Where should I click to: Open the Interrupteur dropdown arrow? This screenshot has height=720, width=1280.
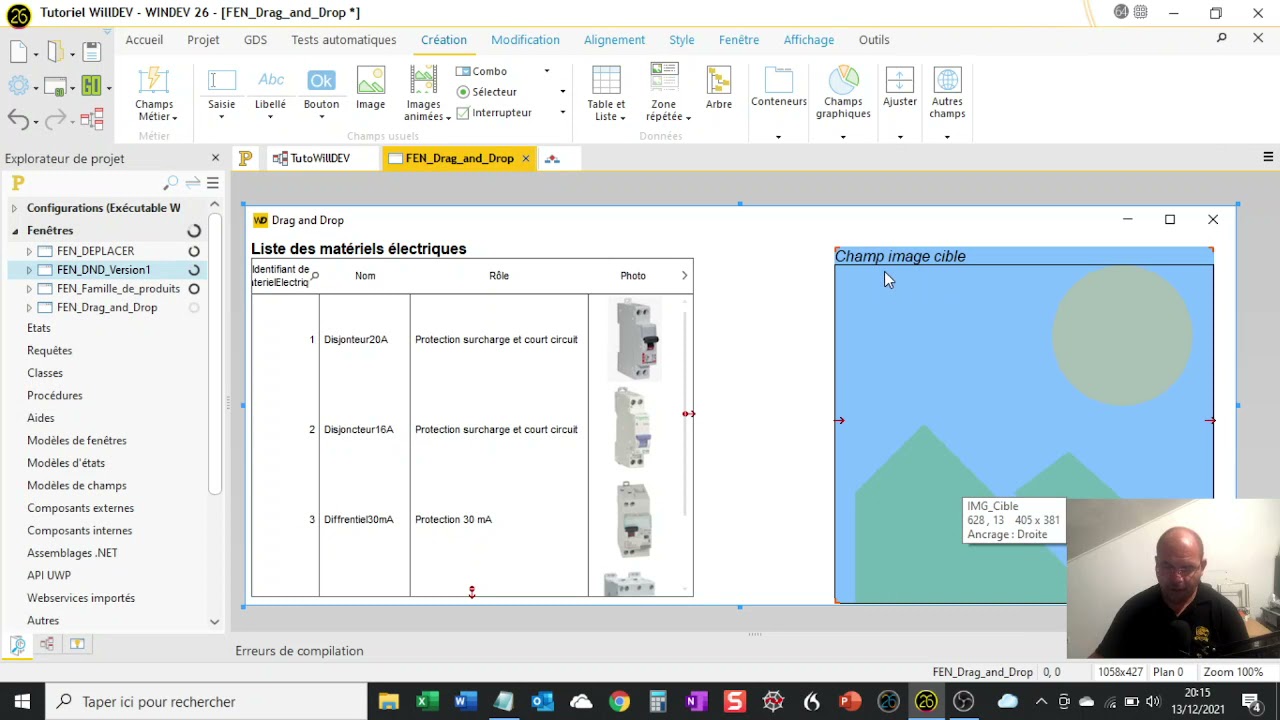coord(562,113)
